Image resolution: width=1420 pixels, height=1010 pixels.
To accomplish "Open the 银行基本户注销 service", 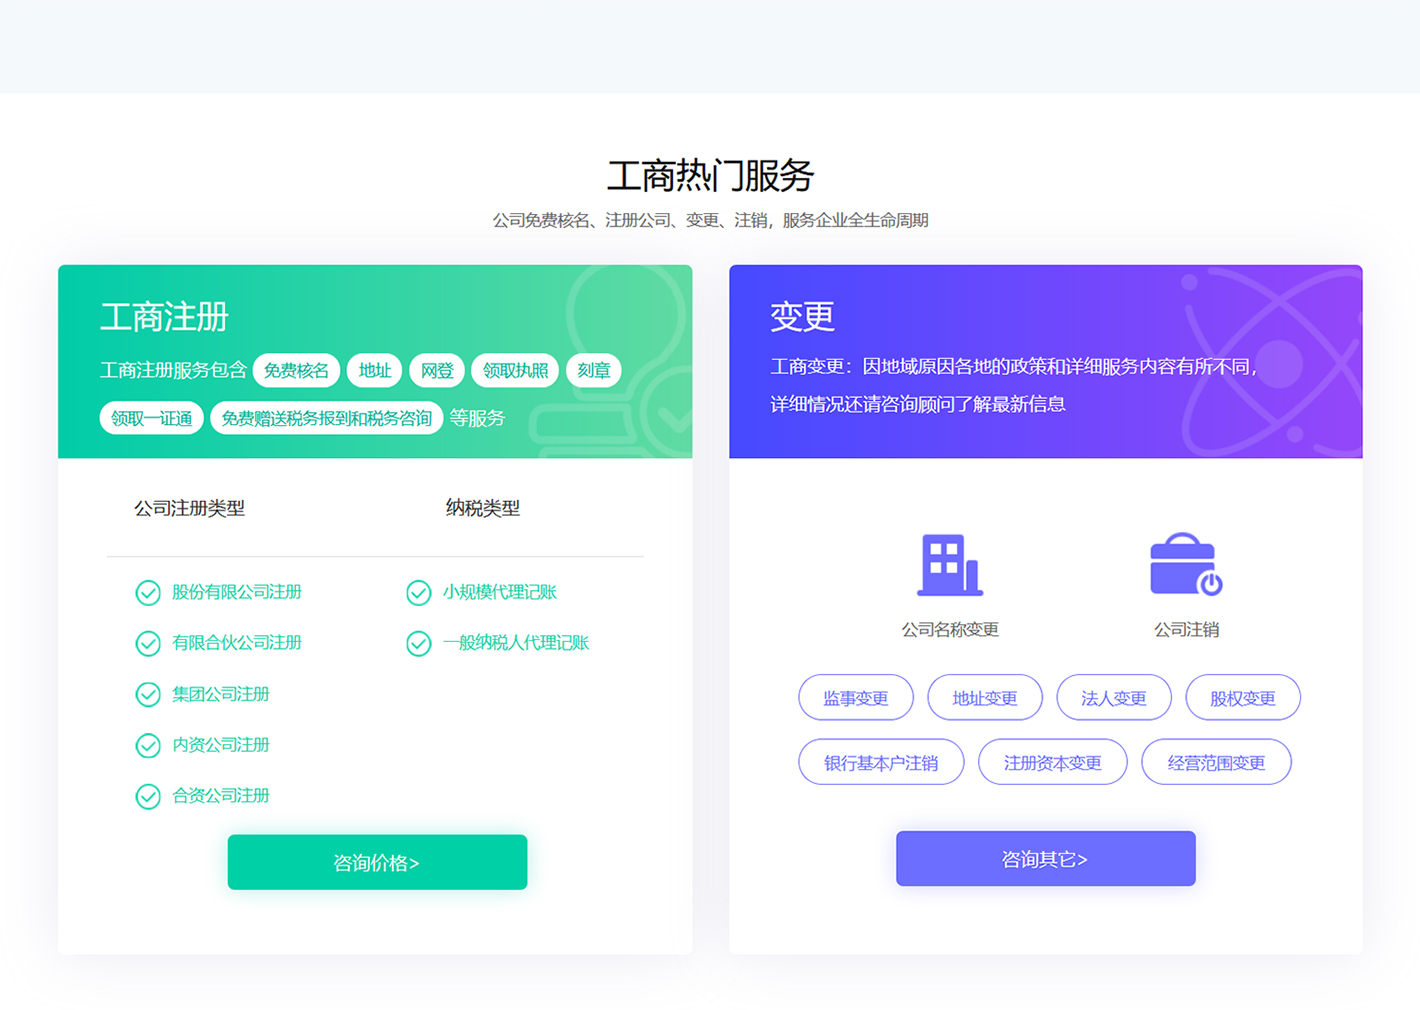I will 880,763.
